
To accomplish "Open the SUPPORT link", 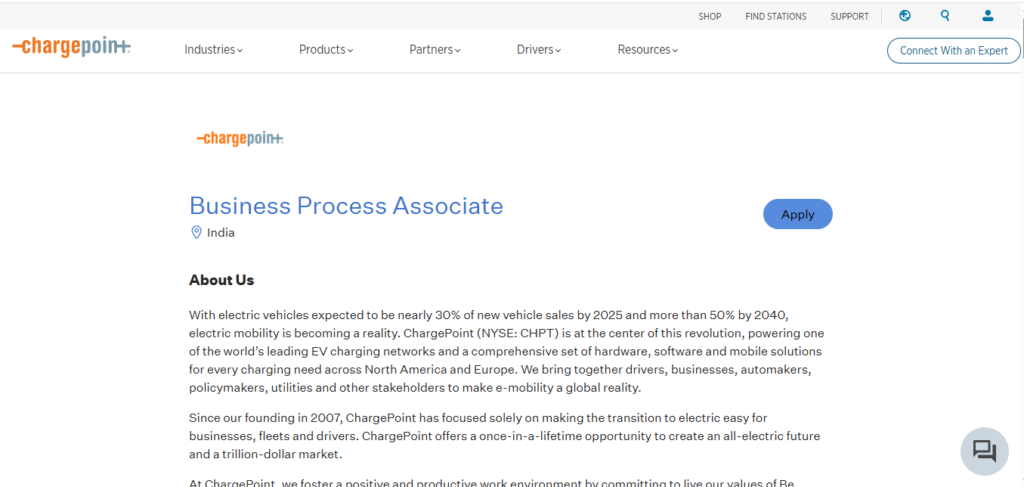I will (850, 17).
